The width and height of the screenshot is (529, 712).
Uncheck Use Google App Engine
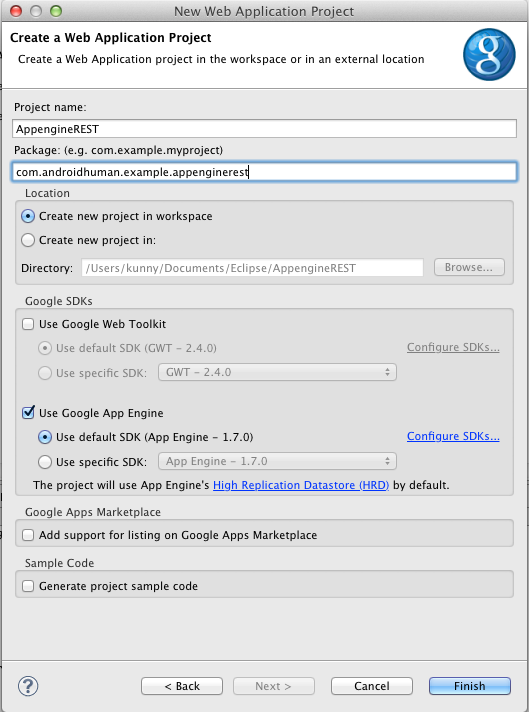[x=28, y=413]
